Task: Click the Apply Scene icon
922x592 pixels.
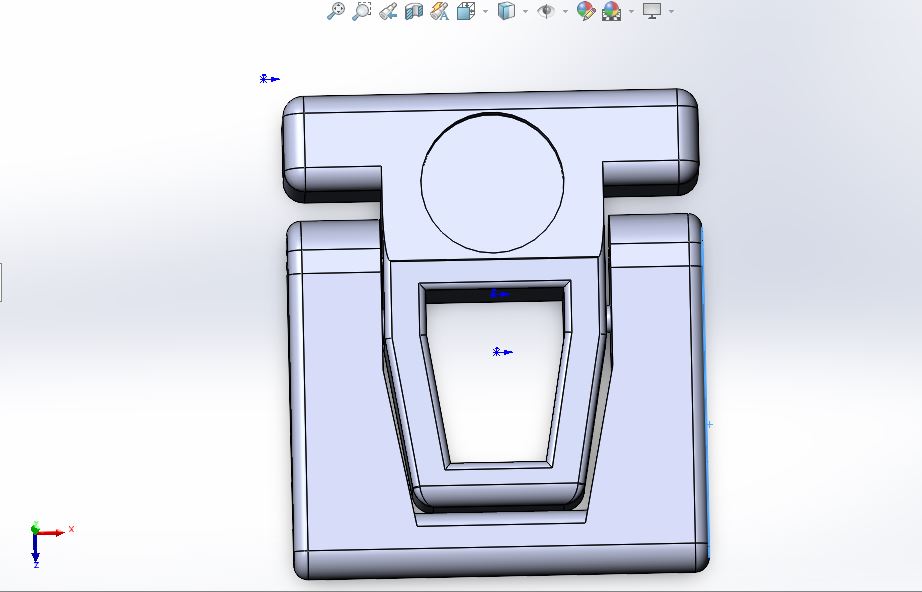Action: (612, 11)
